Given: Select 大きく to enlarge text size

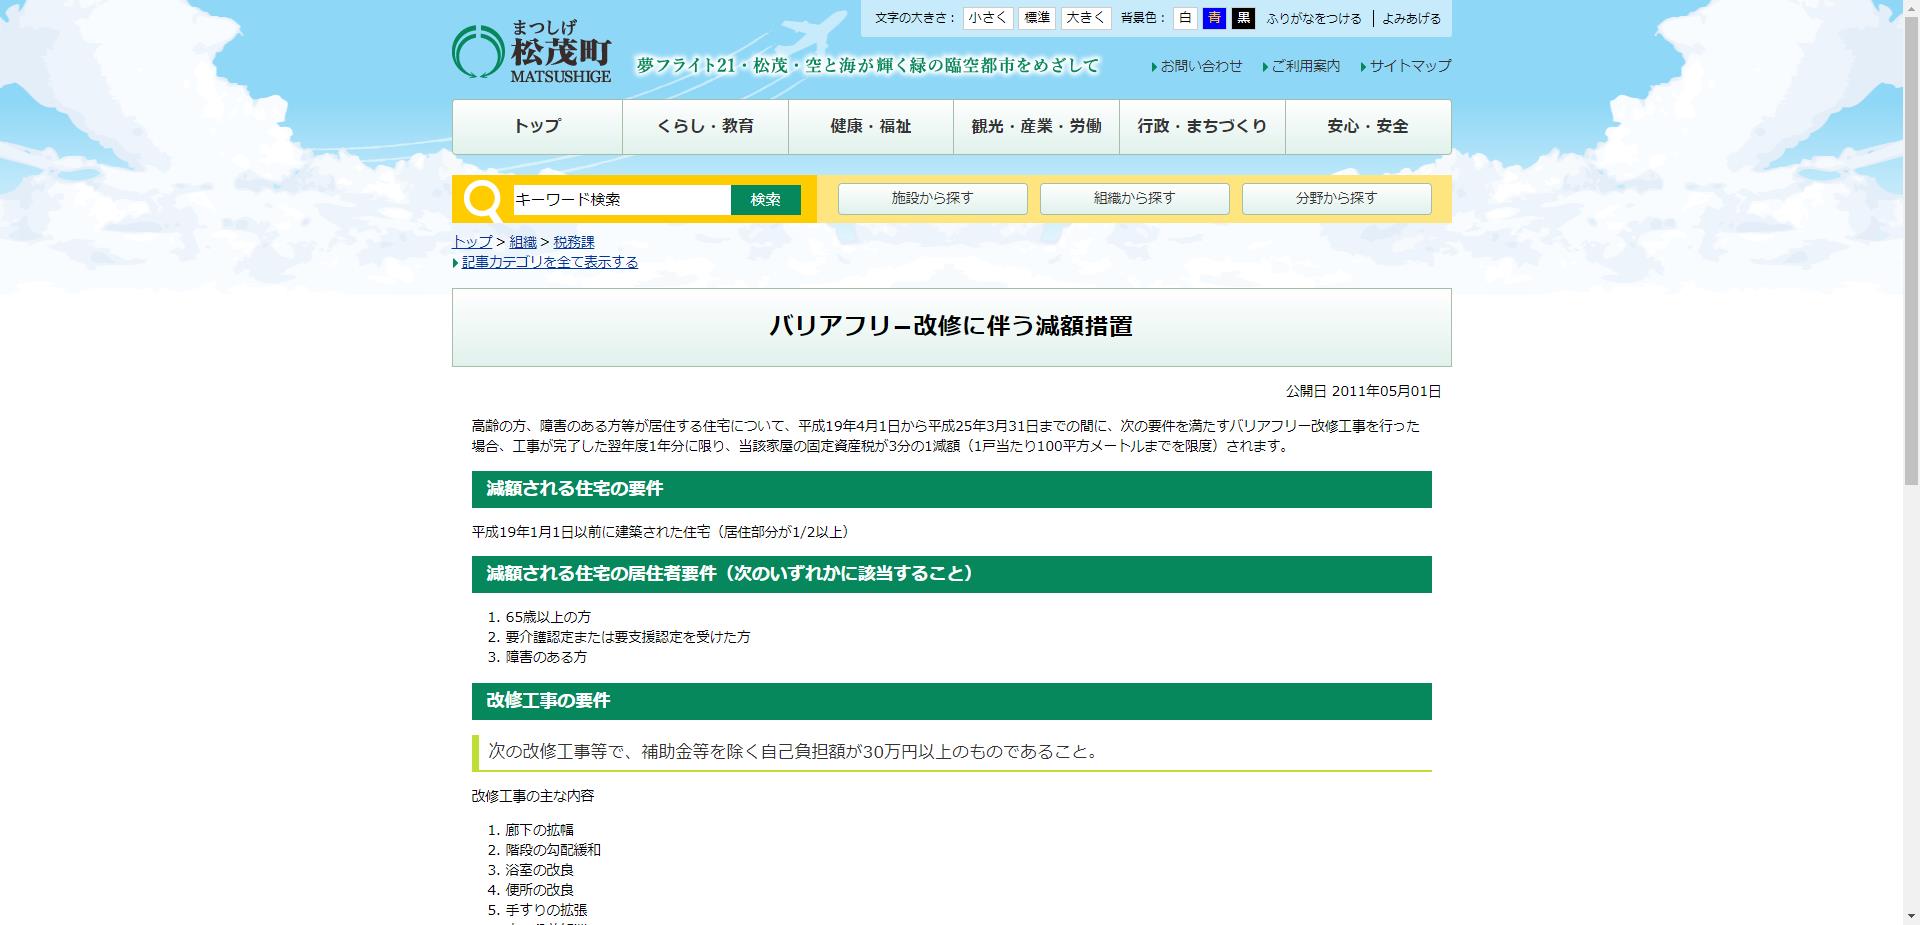Looking at the screenshot, I should tap(1085, 17).
